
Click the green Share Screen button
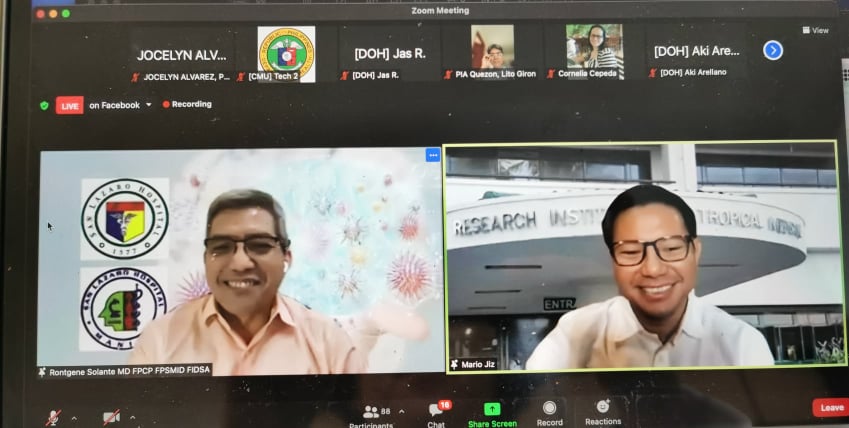[x=492, y=415]
